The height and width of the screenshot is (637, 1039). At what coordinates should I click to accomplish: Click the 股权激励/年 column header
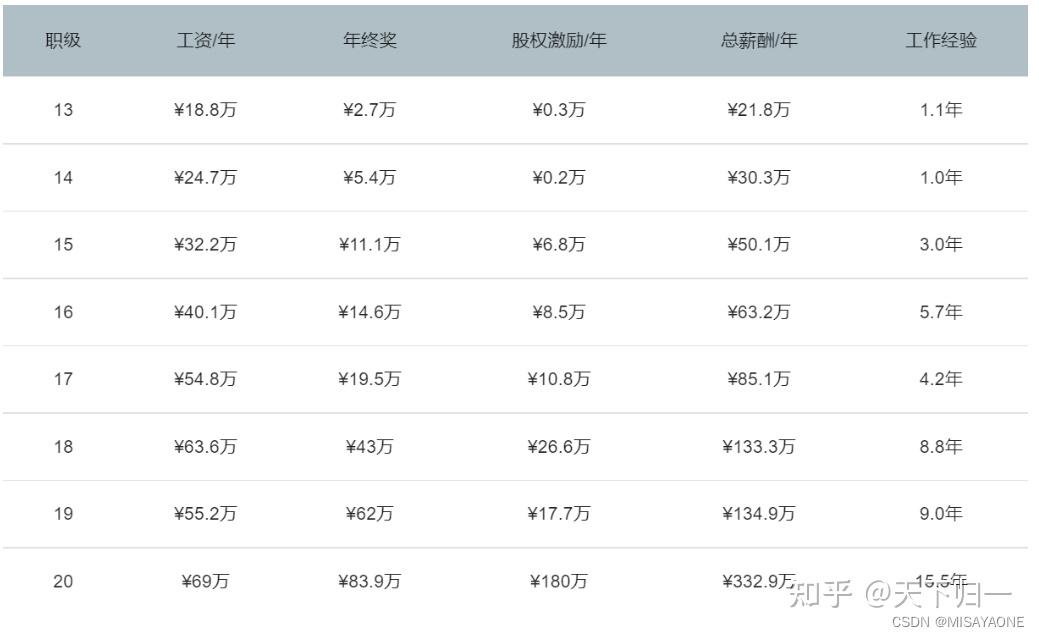click(559, 41)
